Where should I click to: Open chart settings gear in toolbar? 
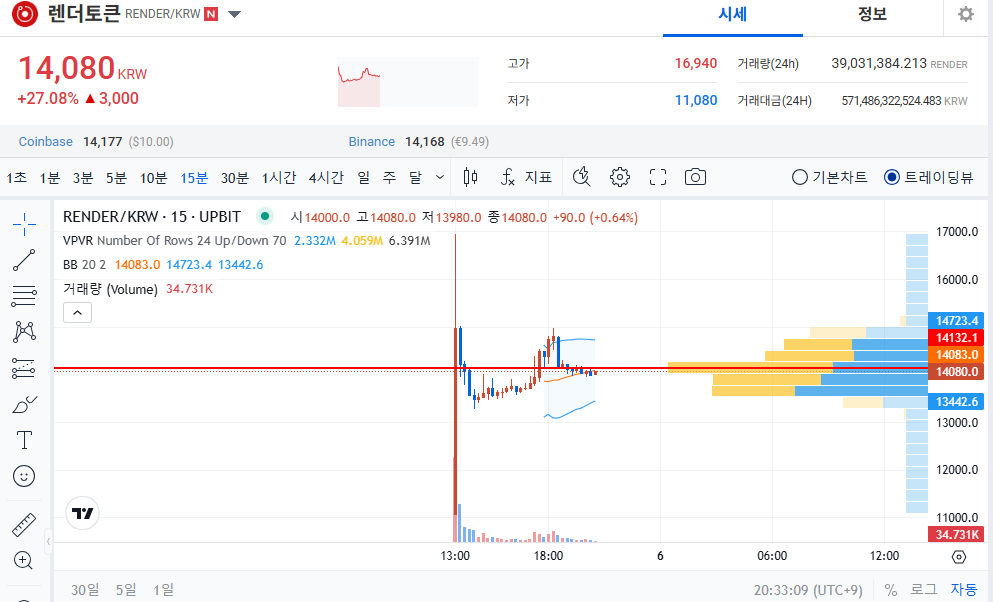click(x=619, y=177)
